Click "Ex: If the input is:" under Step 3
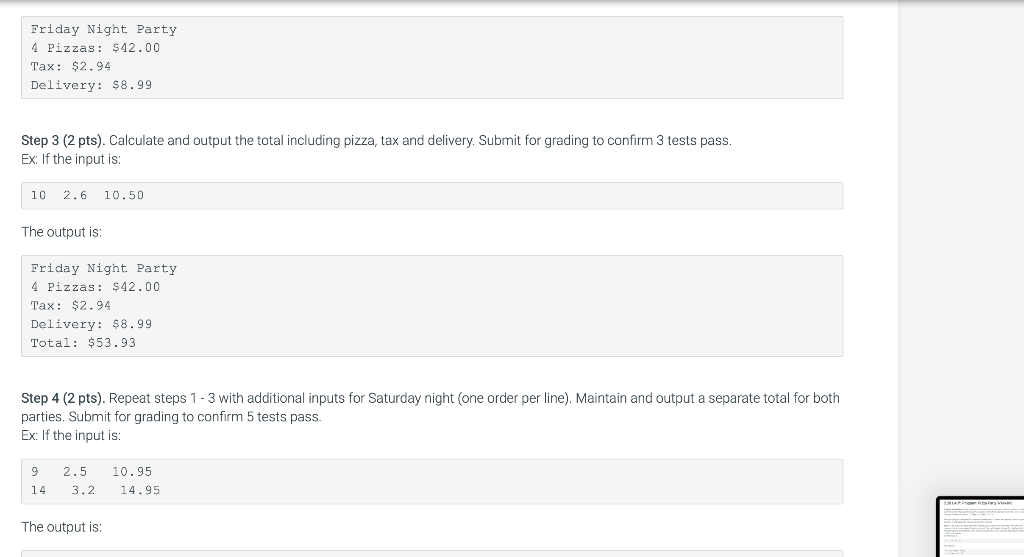Screen dimensions: 1024x557 point(71,159)
